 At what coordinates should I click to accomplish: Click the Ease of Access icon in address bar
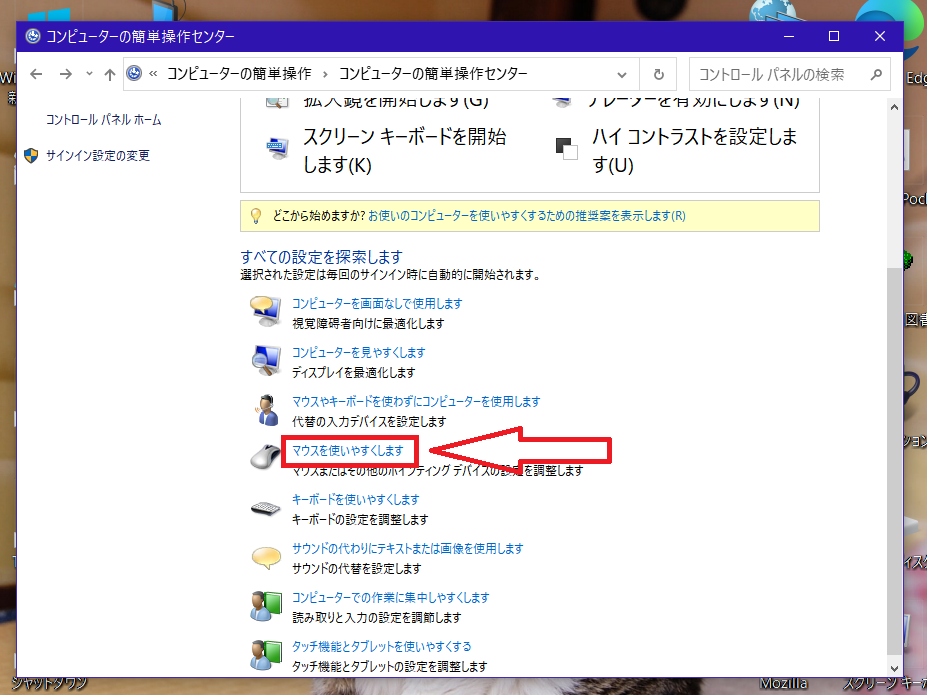click(134, 73)
